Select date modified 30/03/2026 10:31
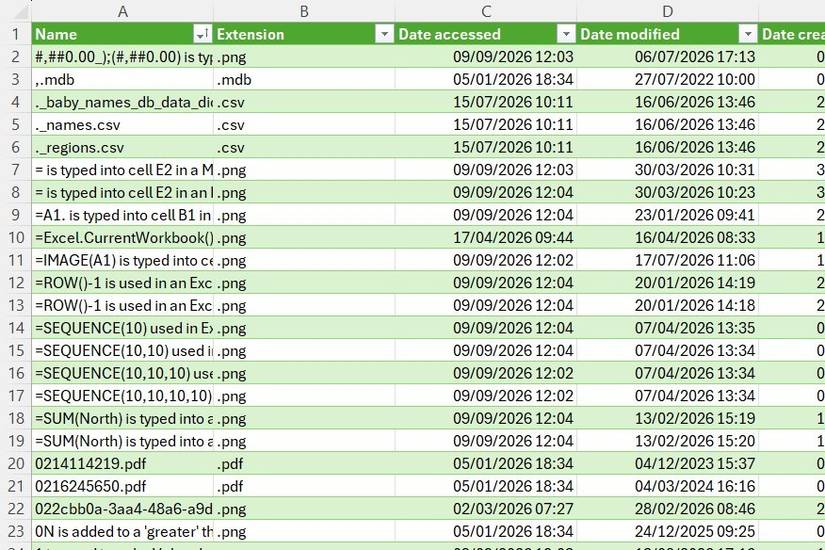The width and height of the screenshot is (825, 550). click(x=667, y=170)
